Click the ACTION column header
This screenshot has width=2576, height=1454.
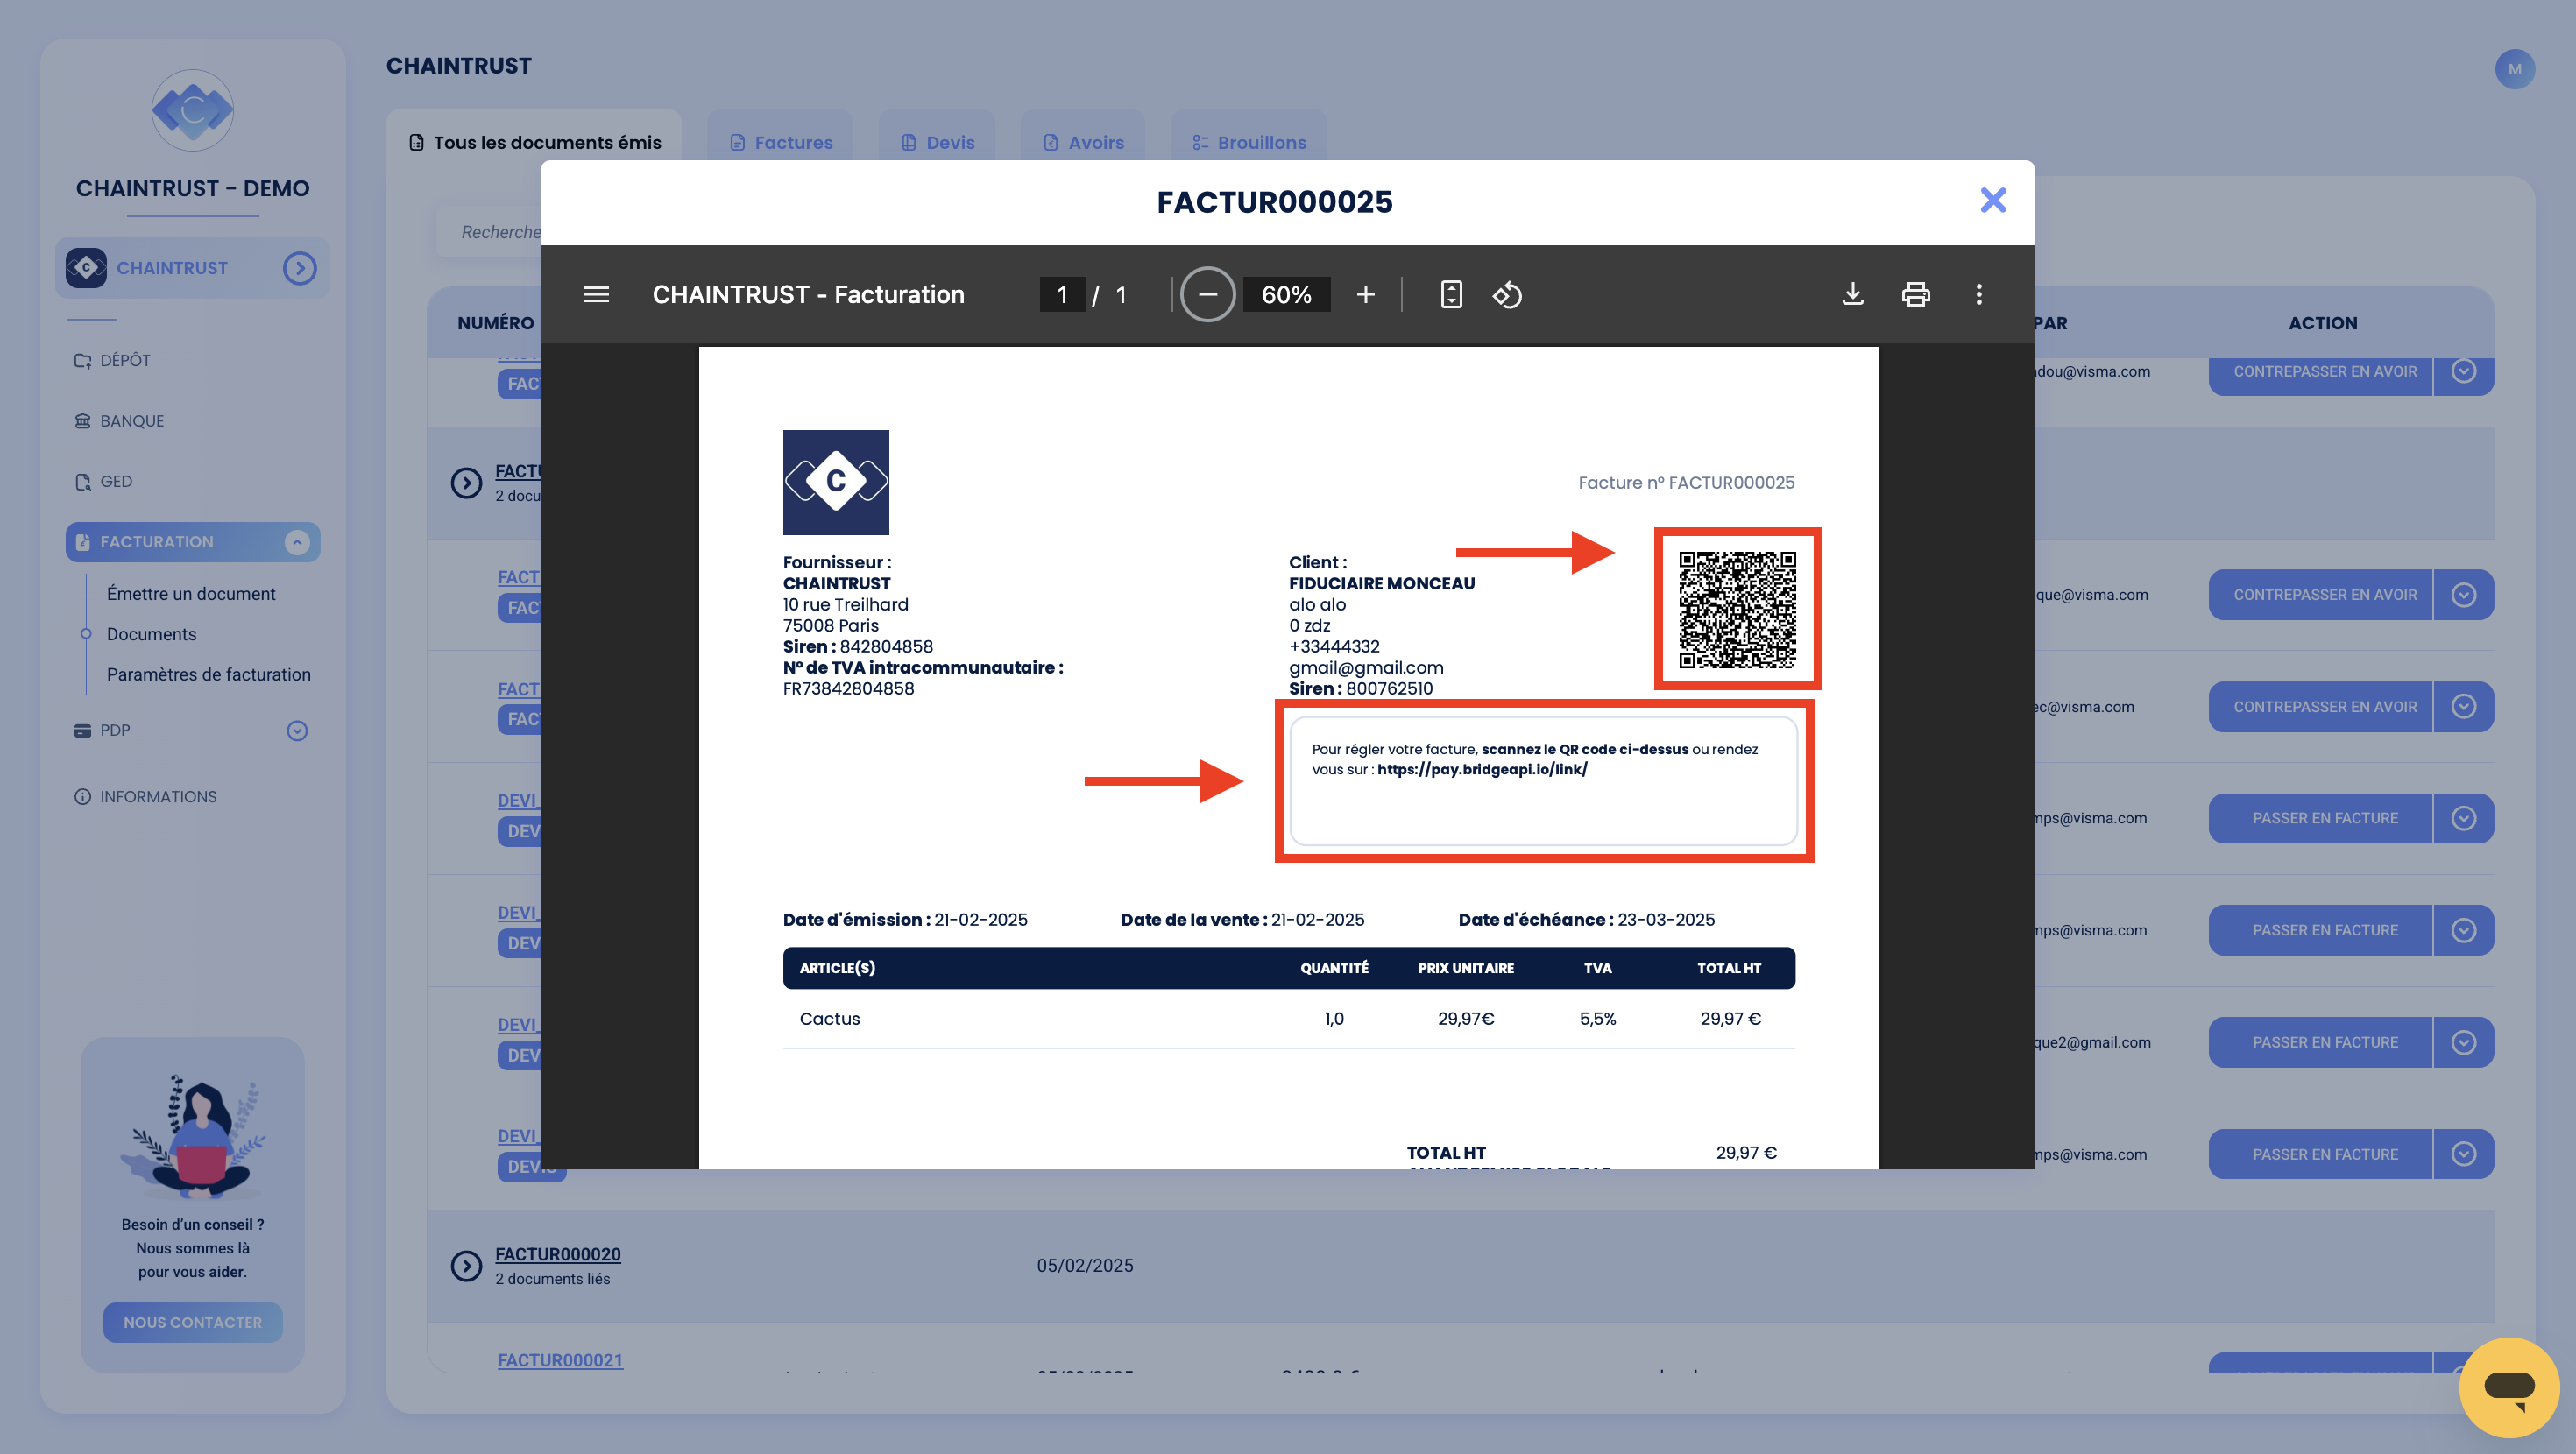coord(2323,323)
